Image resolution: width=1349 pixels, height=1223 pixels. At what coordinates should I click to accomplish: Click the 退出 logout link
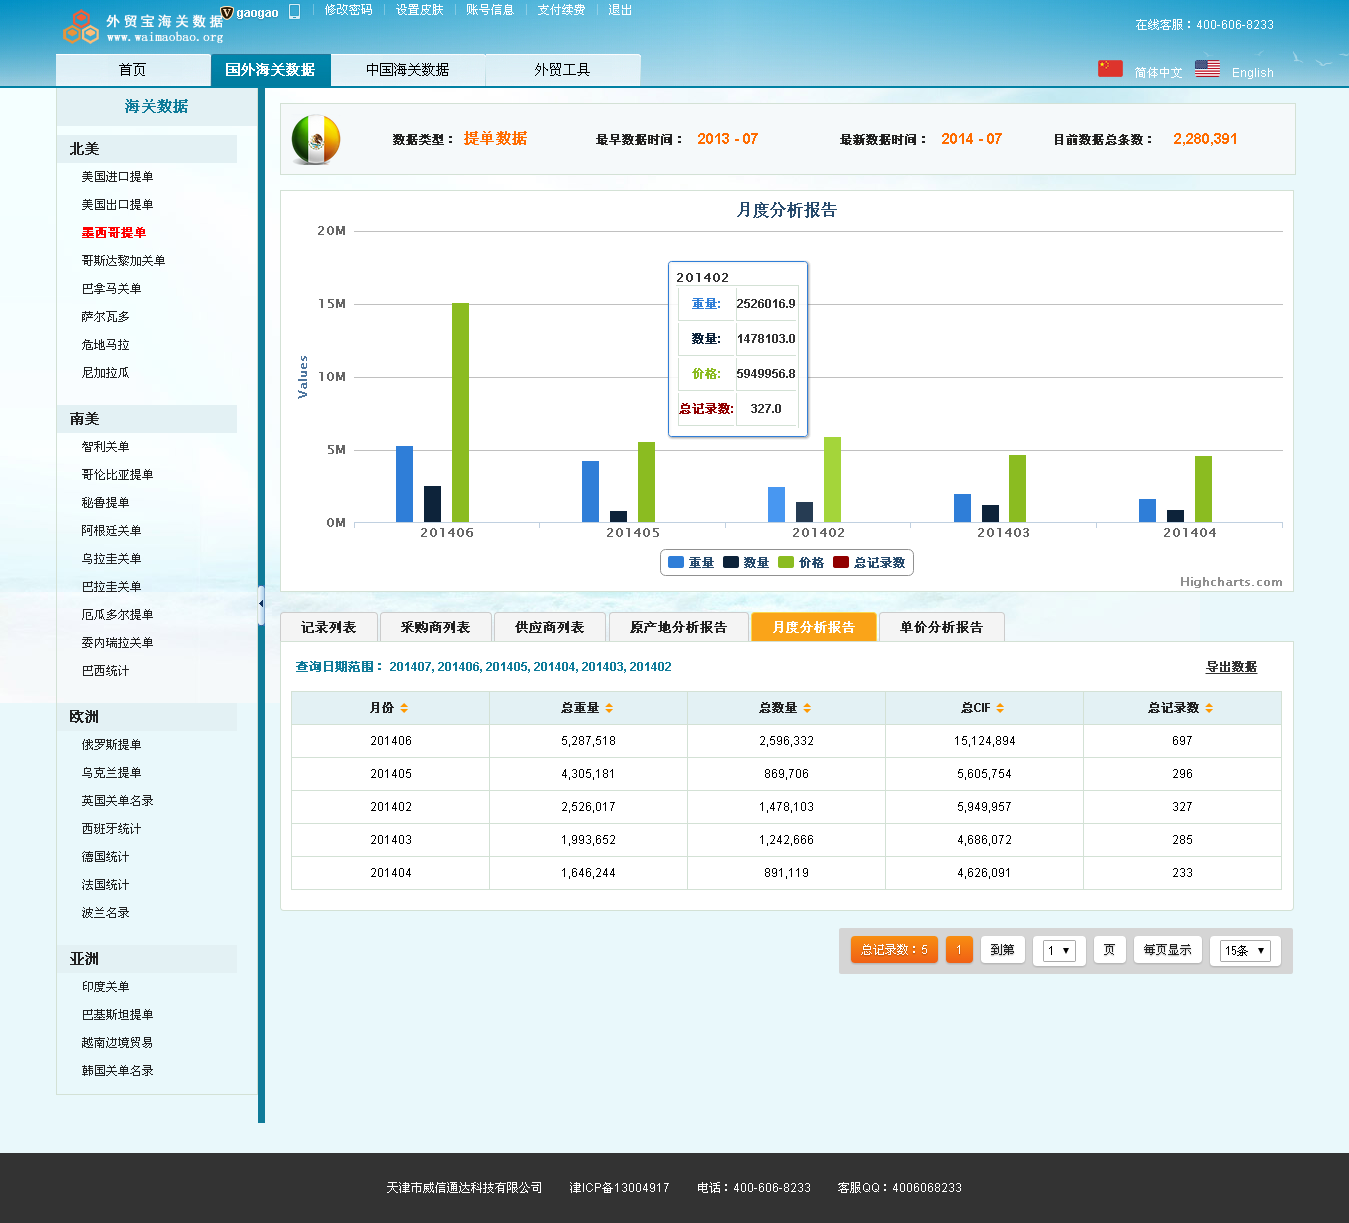[x=620, y=10]
